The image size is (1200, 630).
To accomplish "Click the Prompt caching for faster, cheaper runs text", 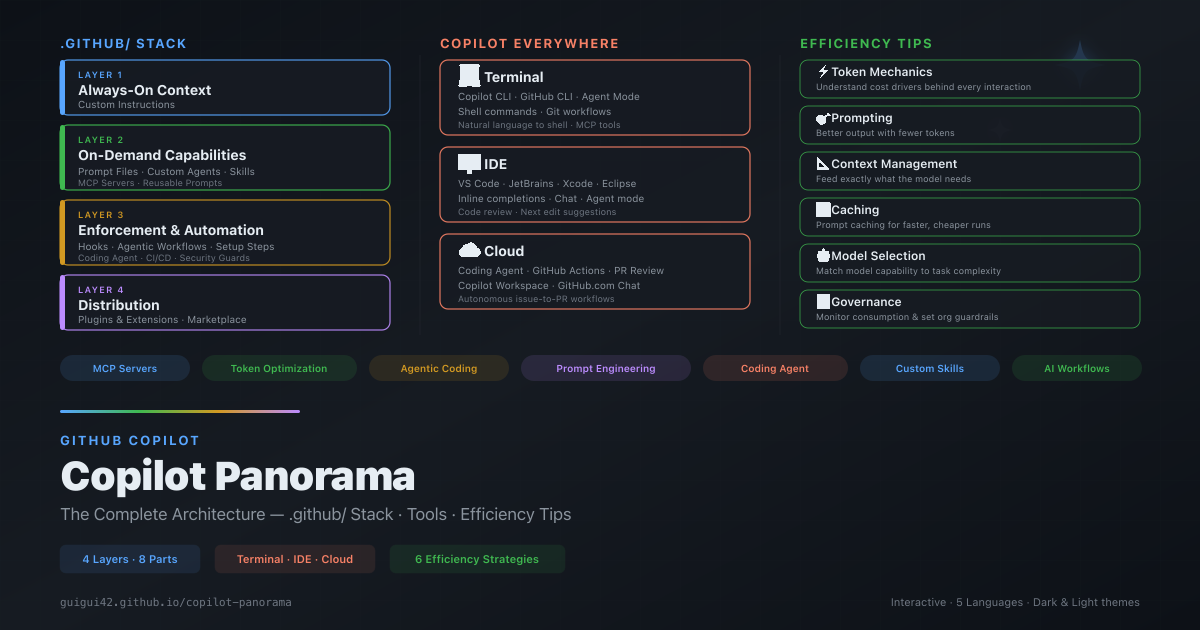I will tap(903, 225).
